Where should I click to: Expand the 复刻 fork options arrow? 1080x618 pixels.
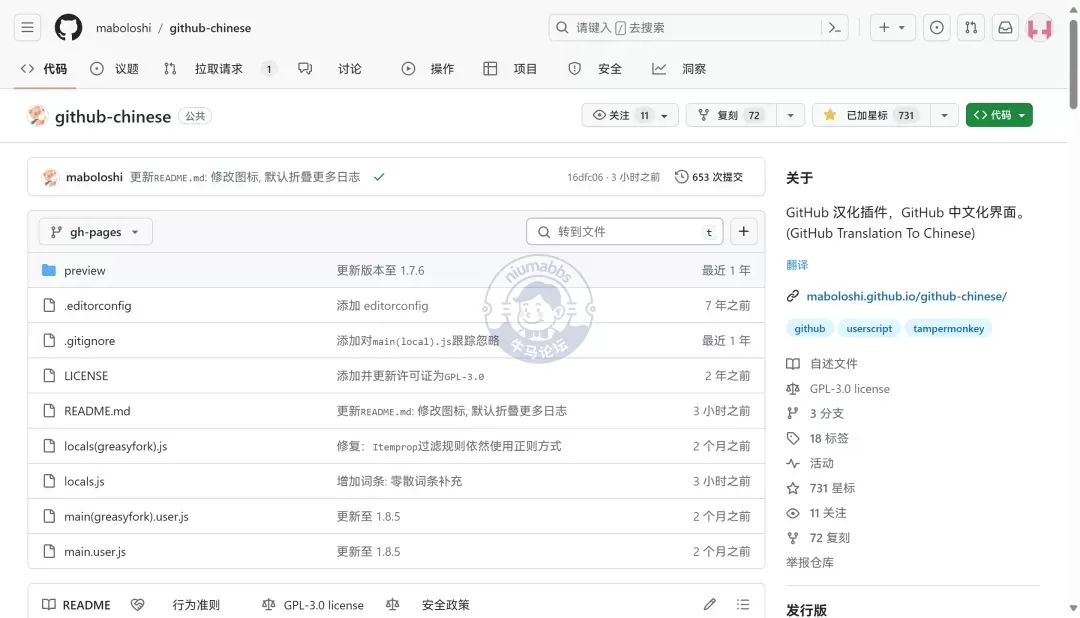point(791,115)
